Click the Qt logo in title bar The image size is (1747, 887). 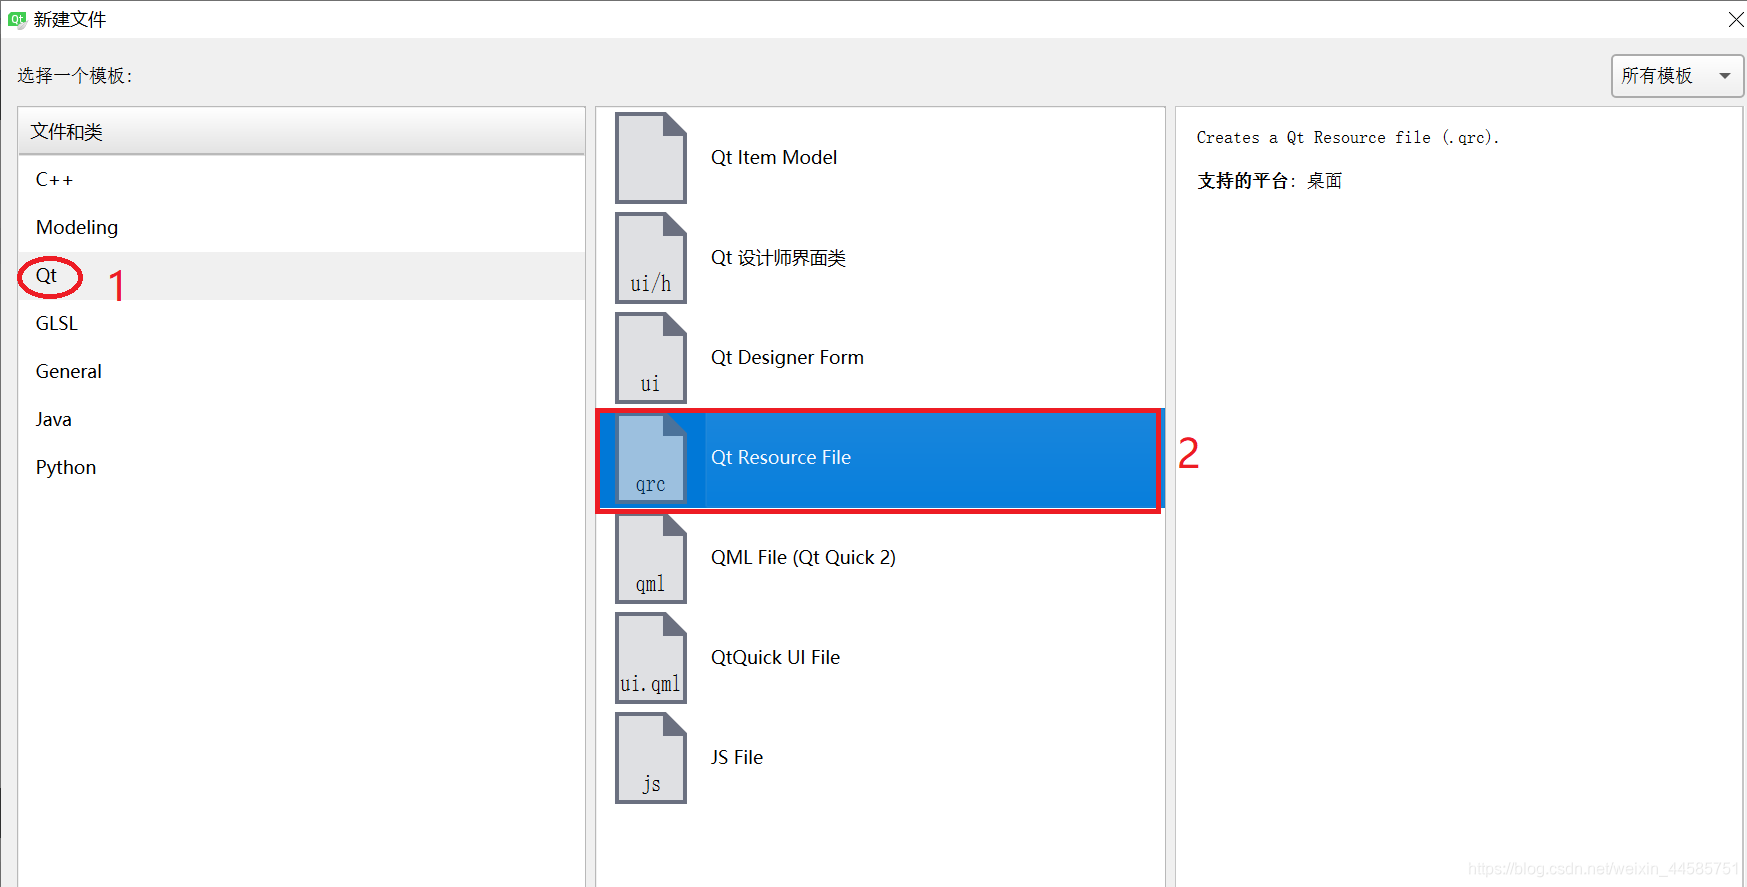click(17, 19)
